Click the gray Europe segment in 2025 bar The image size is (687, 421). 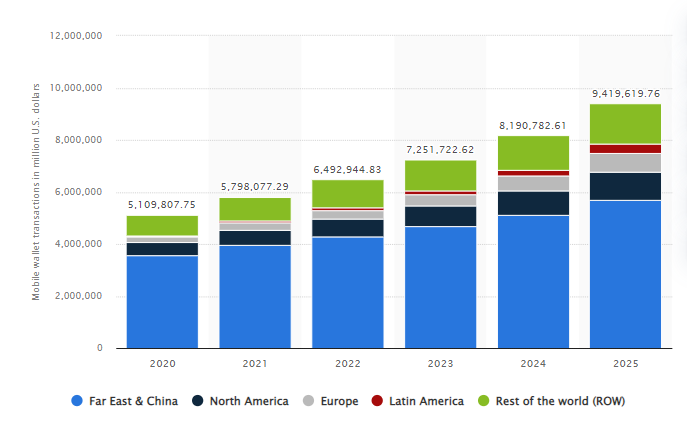pyautogui.click(x=625, y=162)
